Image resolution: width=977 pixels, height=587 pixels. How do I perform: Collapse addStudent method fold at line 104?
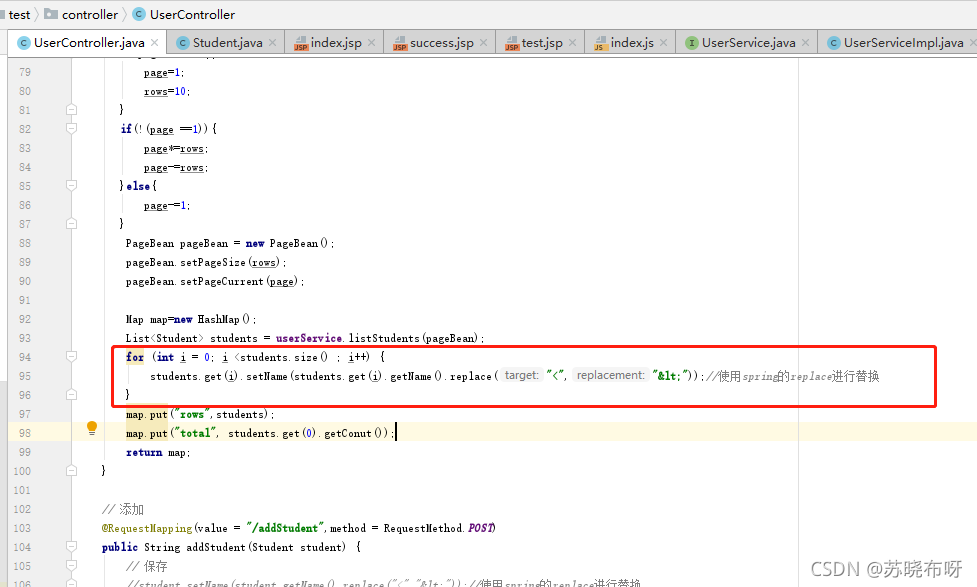pyautogui.click(x=72, y=546)
